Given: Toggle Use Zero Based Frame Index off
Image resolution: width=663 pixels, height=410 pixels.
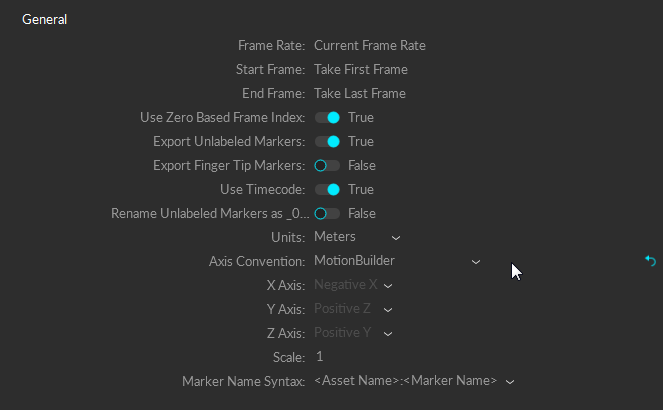Looking at the screenshot, I should [327, 118].
